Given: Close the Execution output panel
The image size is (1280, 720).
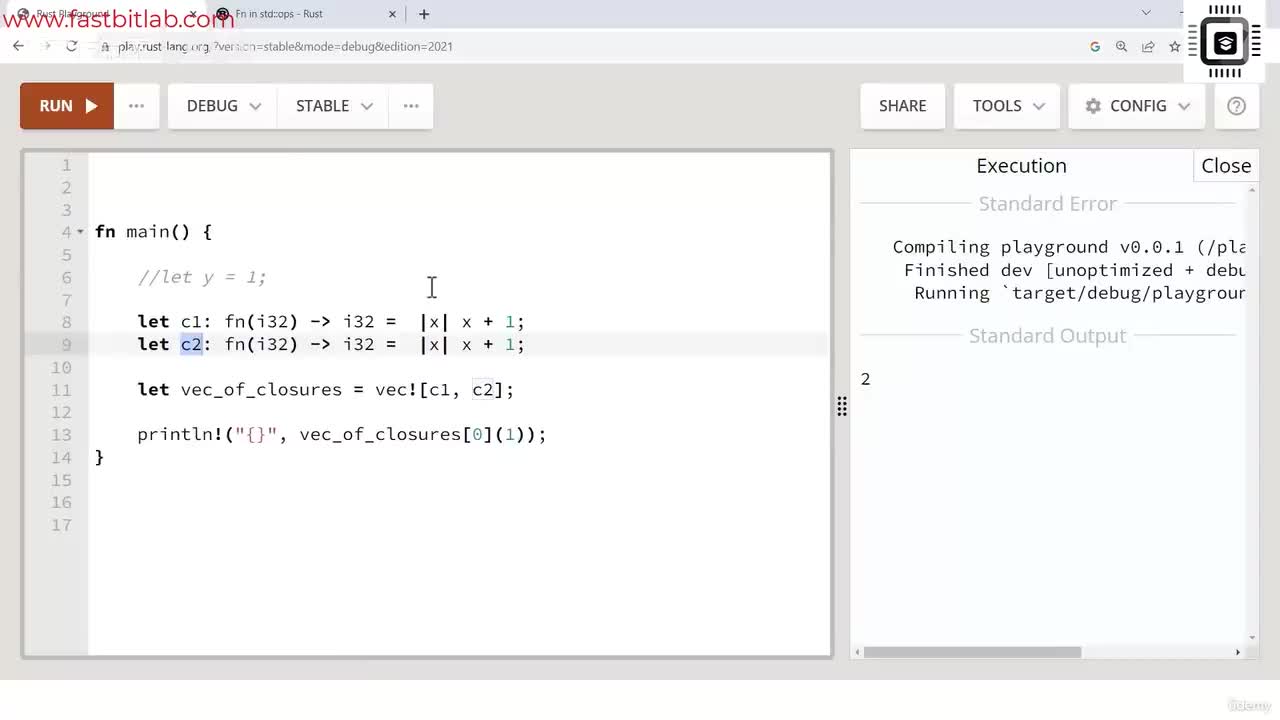Looking at the screenshot, I should pyautogui.click(x=1226, y=166).
